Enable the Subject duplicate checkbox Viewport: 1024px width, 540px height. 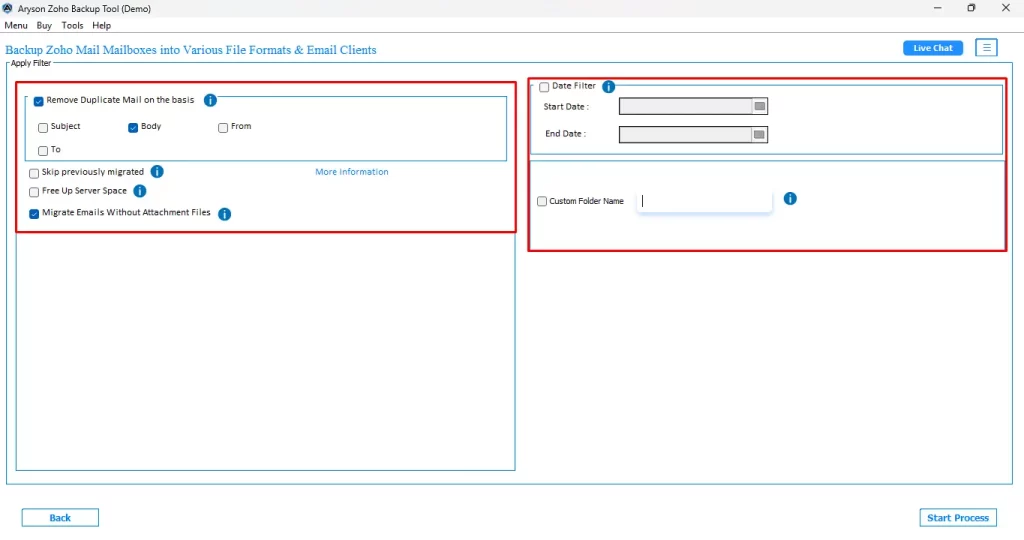click(43, 128)
